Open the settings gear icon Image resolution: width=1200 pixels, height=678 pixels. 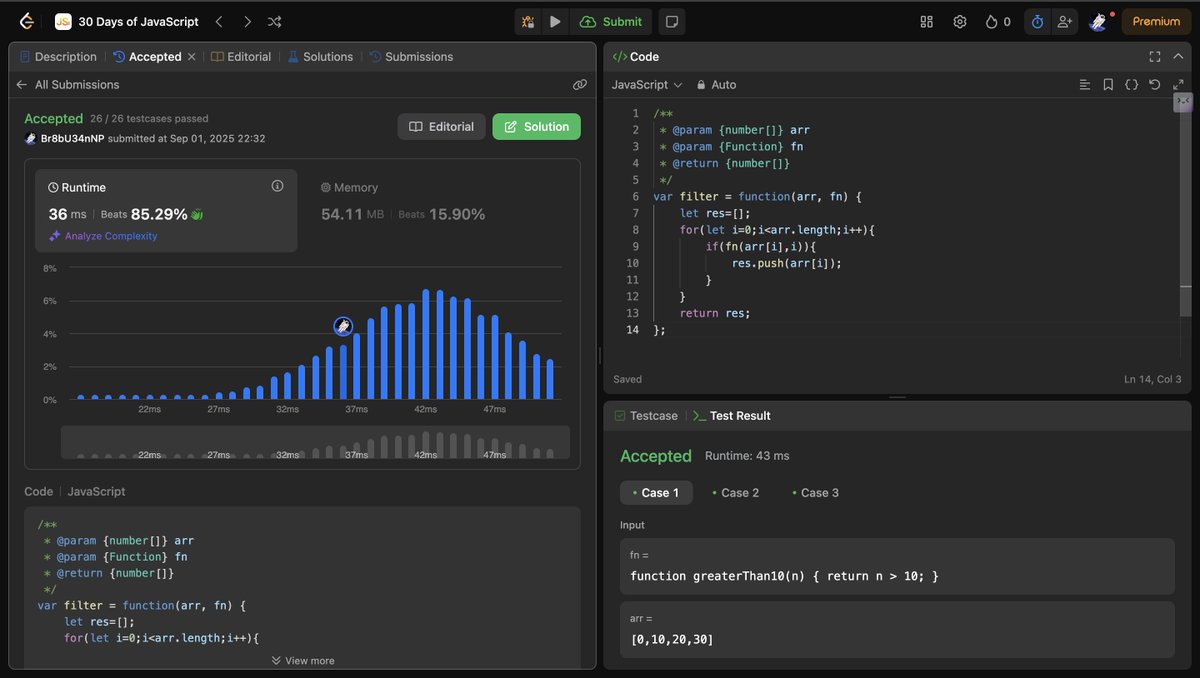pos(960,22)
